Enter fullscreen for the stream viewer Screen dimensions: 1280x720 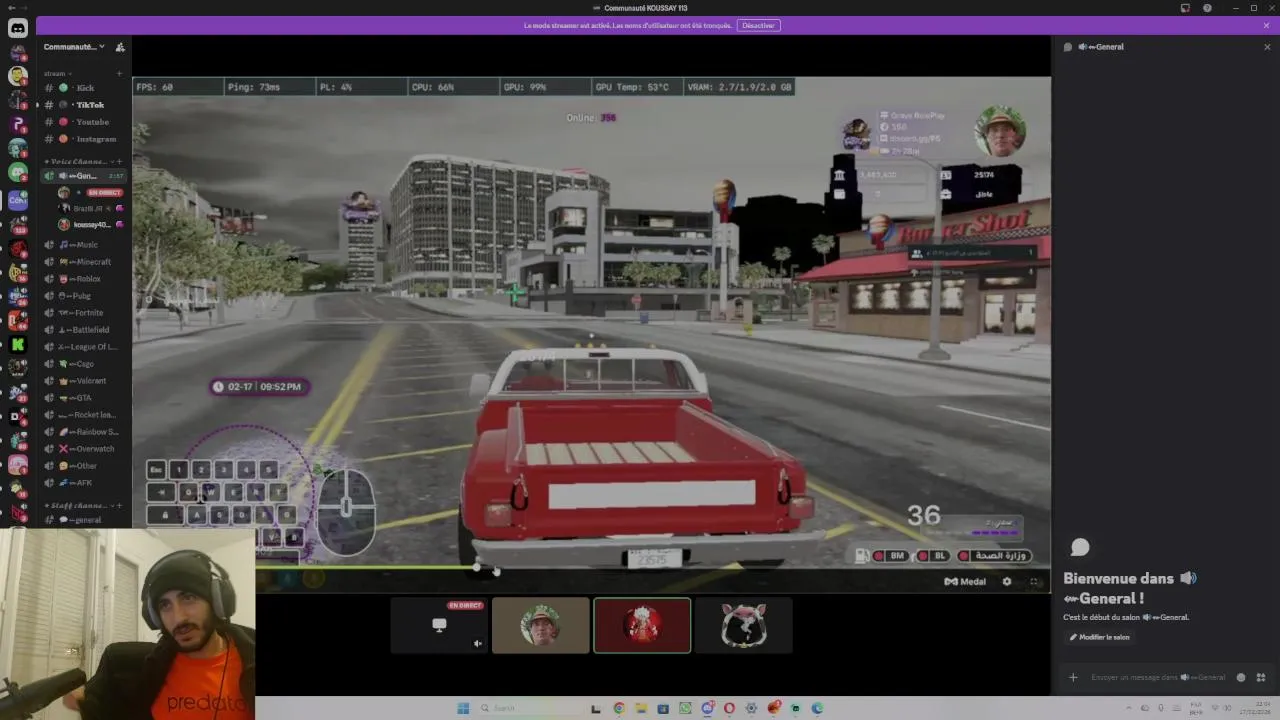pos(1035,581)
